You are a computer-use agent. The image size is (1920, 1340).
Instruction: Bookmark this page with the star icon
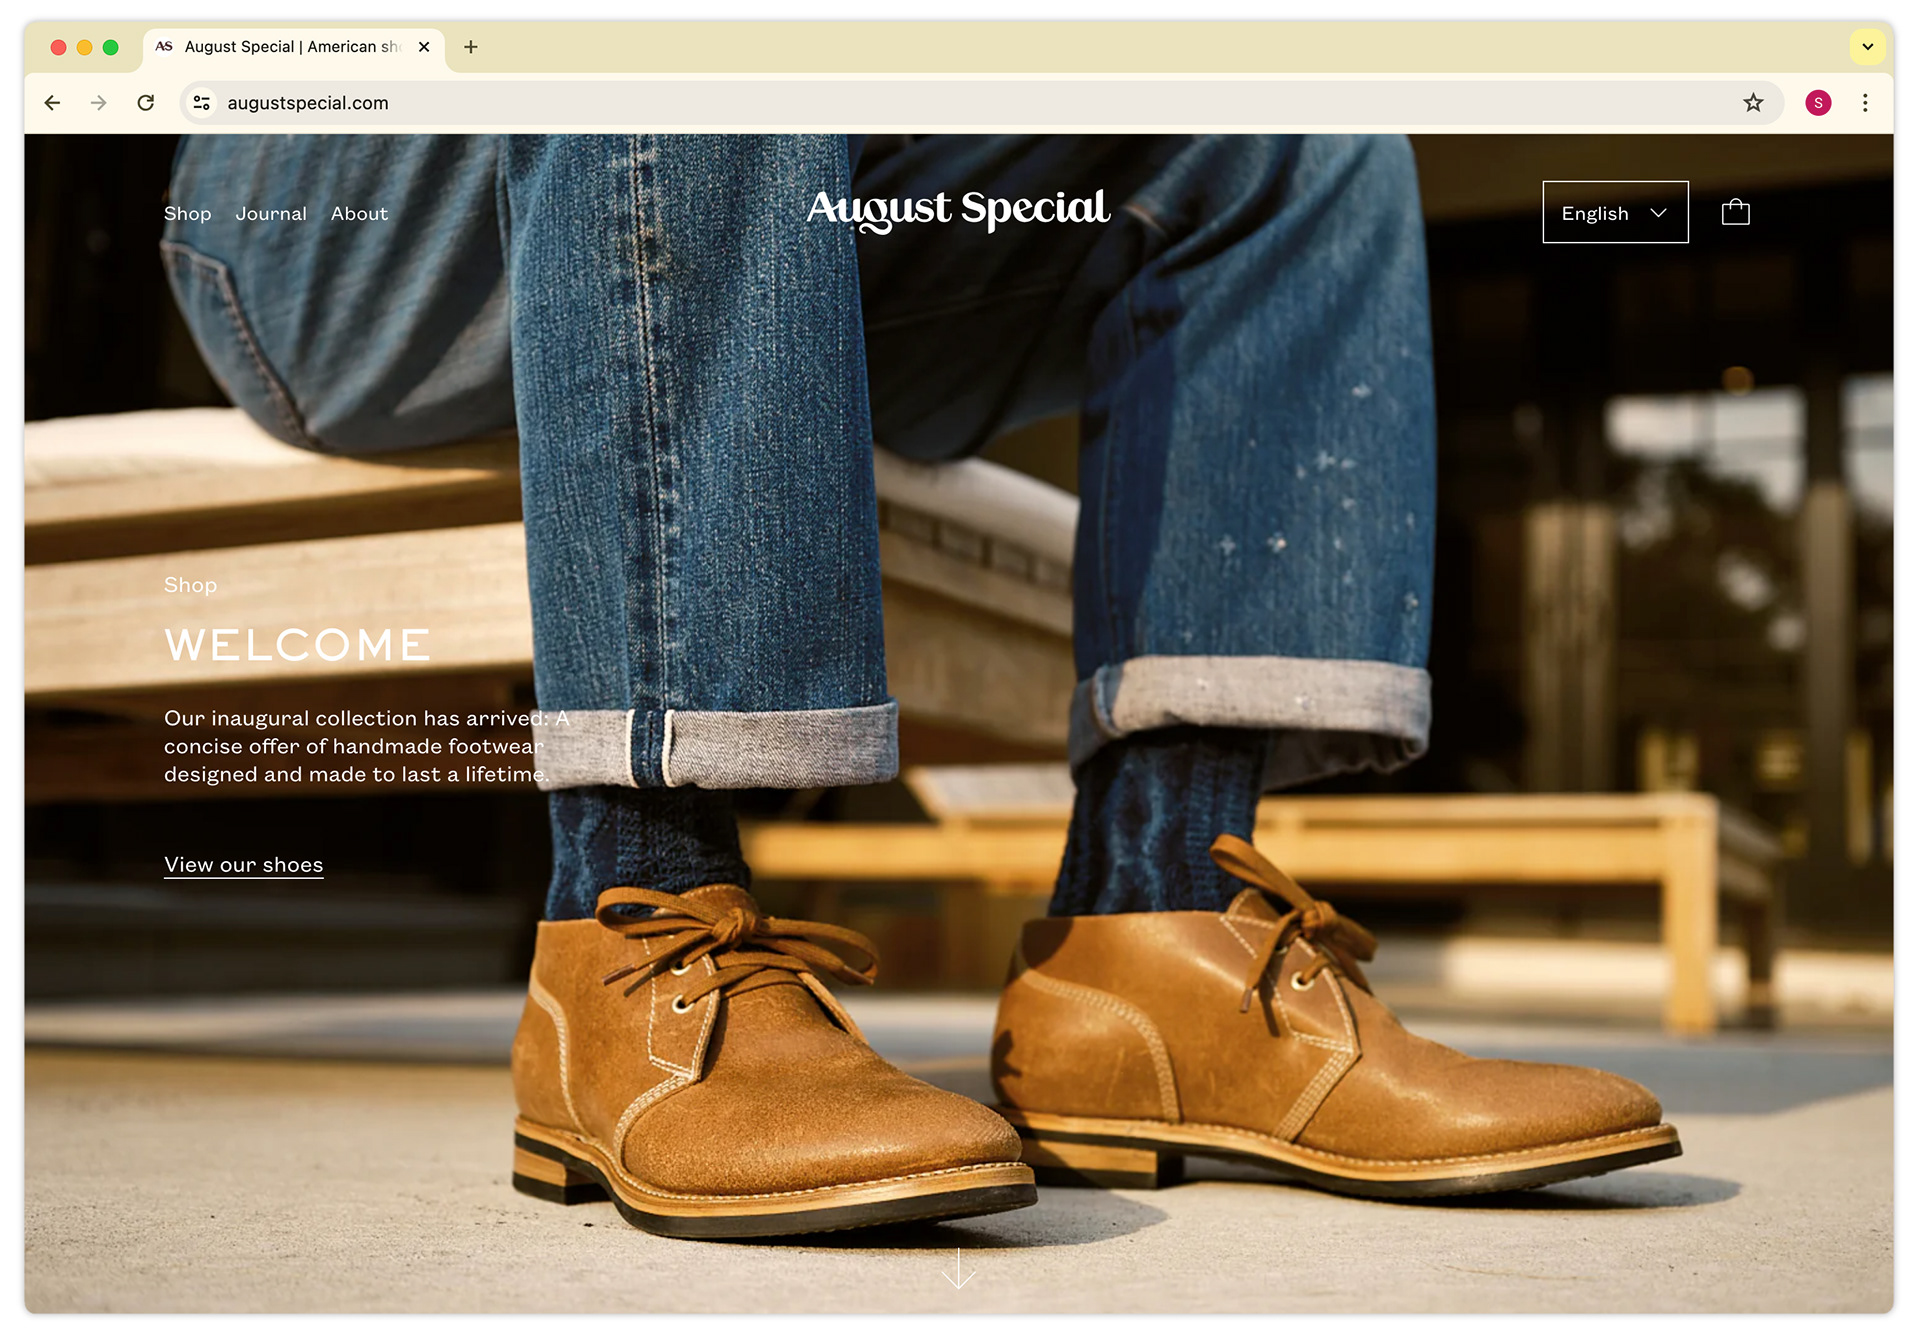pos(1753,103)
